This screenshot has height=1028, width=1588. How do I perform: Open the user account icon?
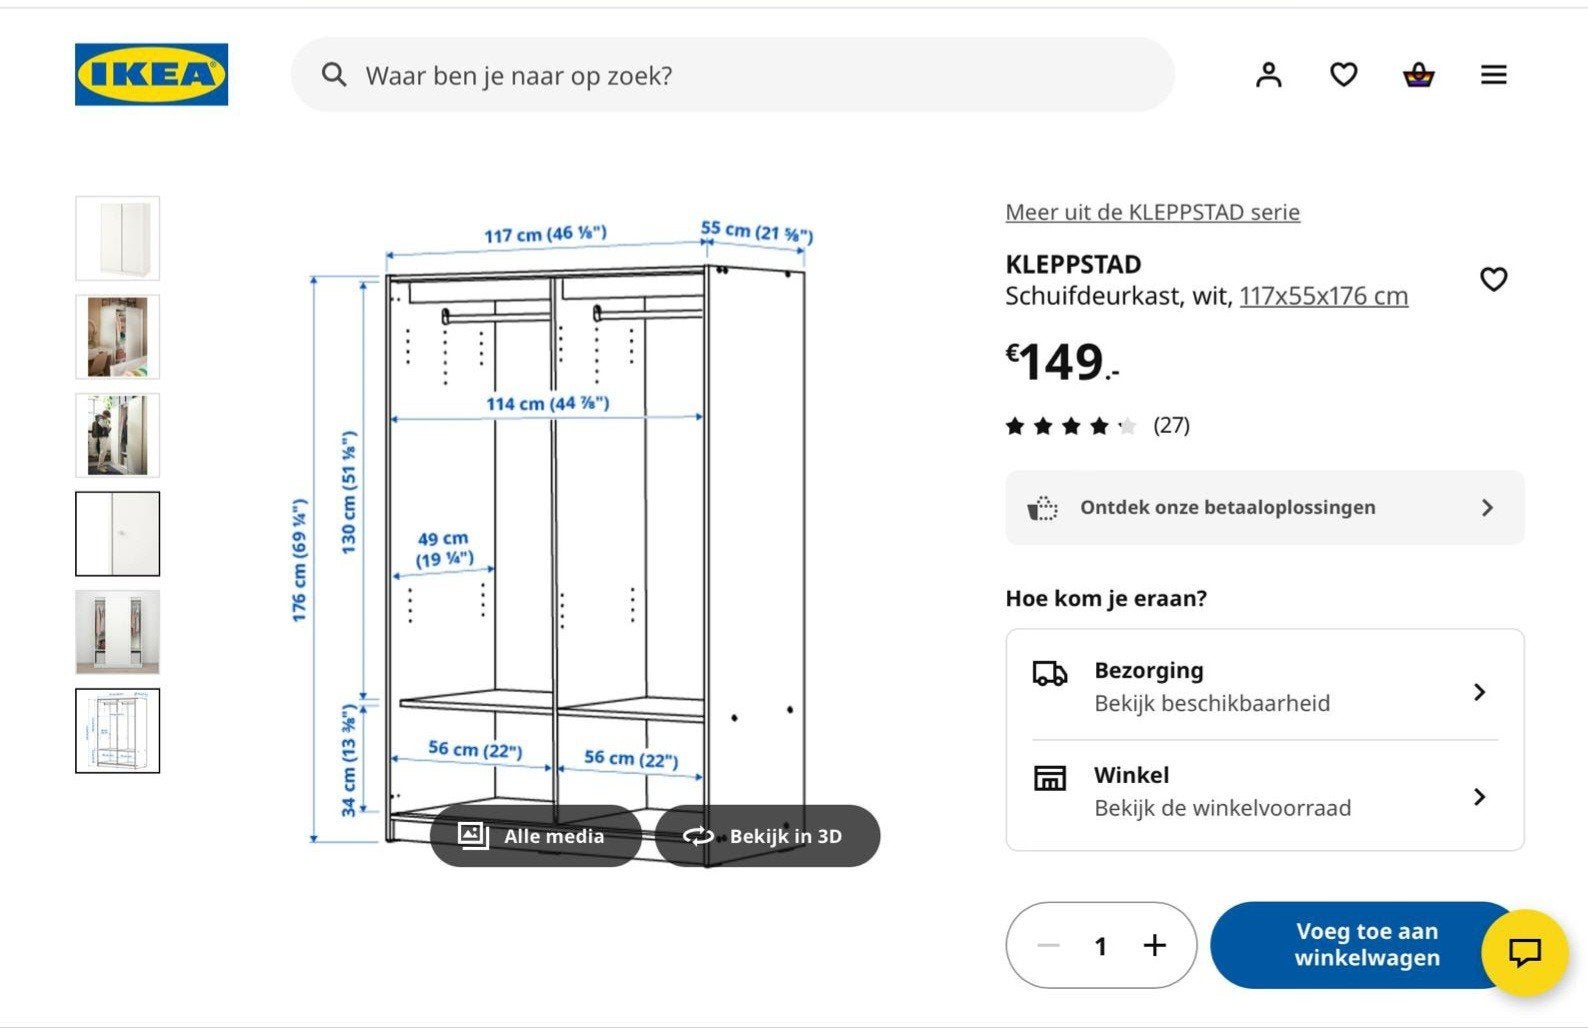tap(1268, 75)
